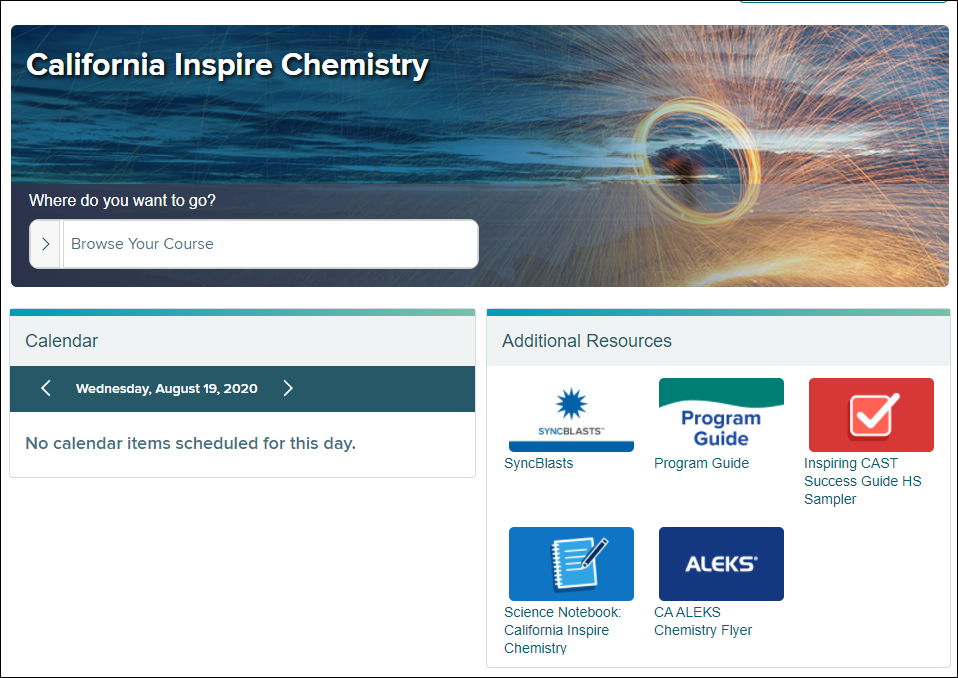Advance to the next calendar day

pyautogui.click(x=288, y=389)
